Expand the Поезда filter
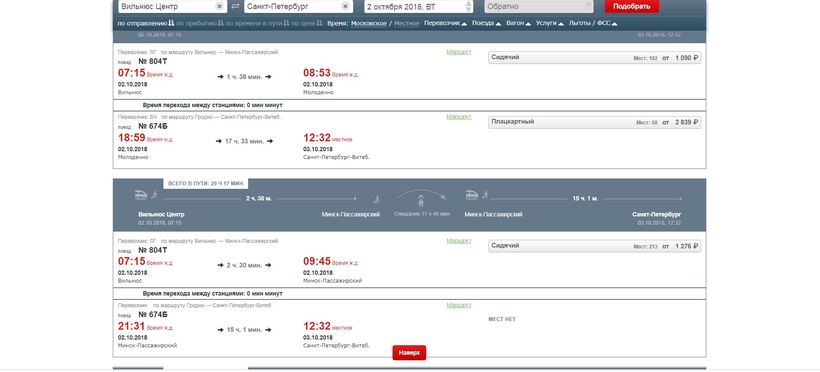This screenshot has height=372, width=820. [486, 24]
